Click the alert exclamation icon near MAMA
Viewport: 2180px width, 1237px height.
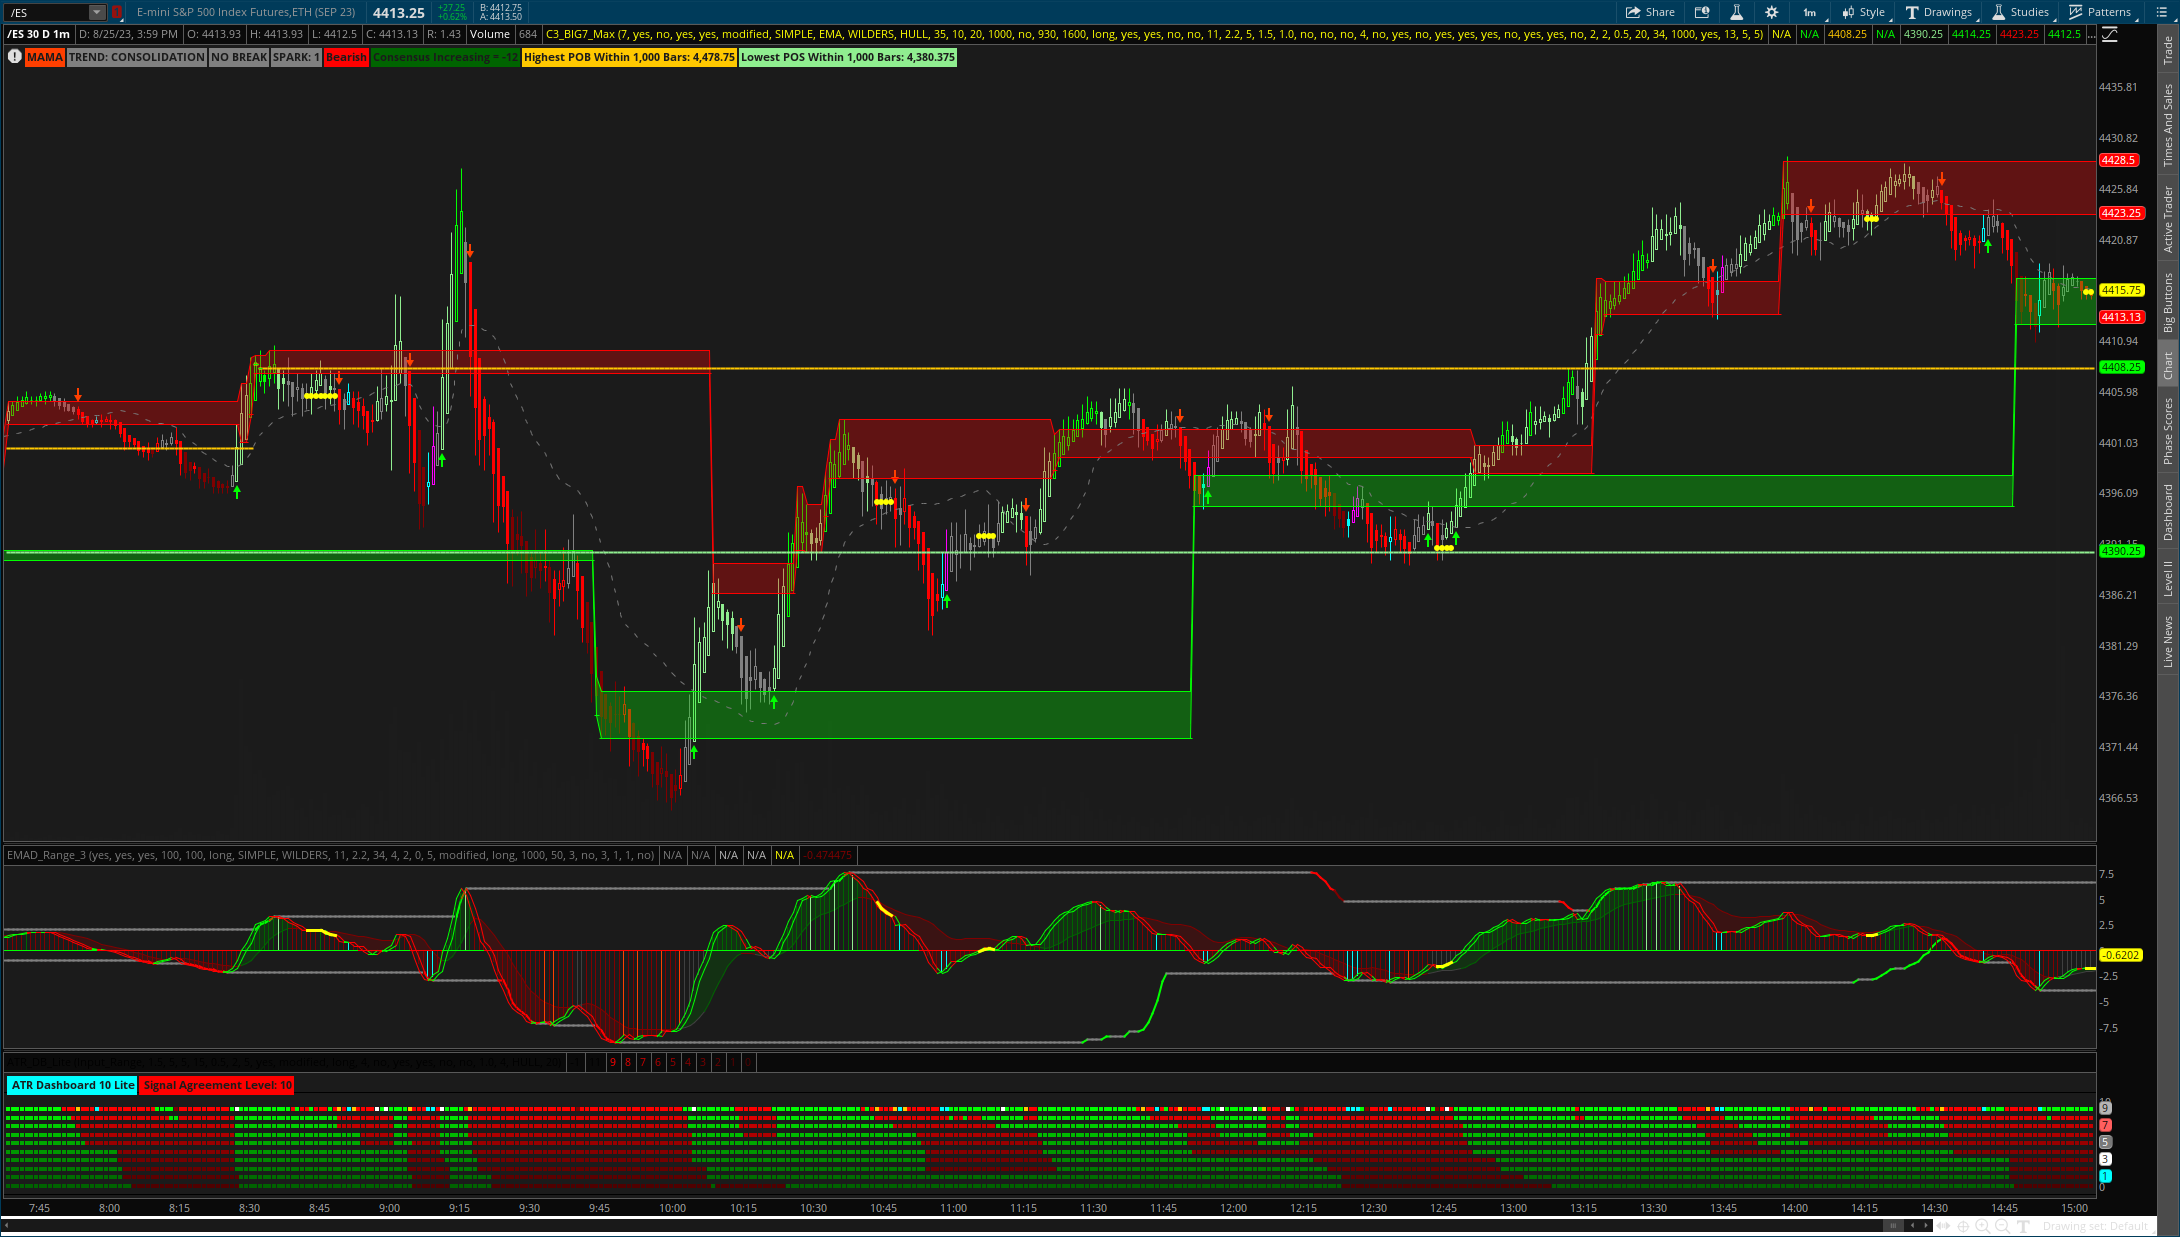point(14,57)
